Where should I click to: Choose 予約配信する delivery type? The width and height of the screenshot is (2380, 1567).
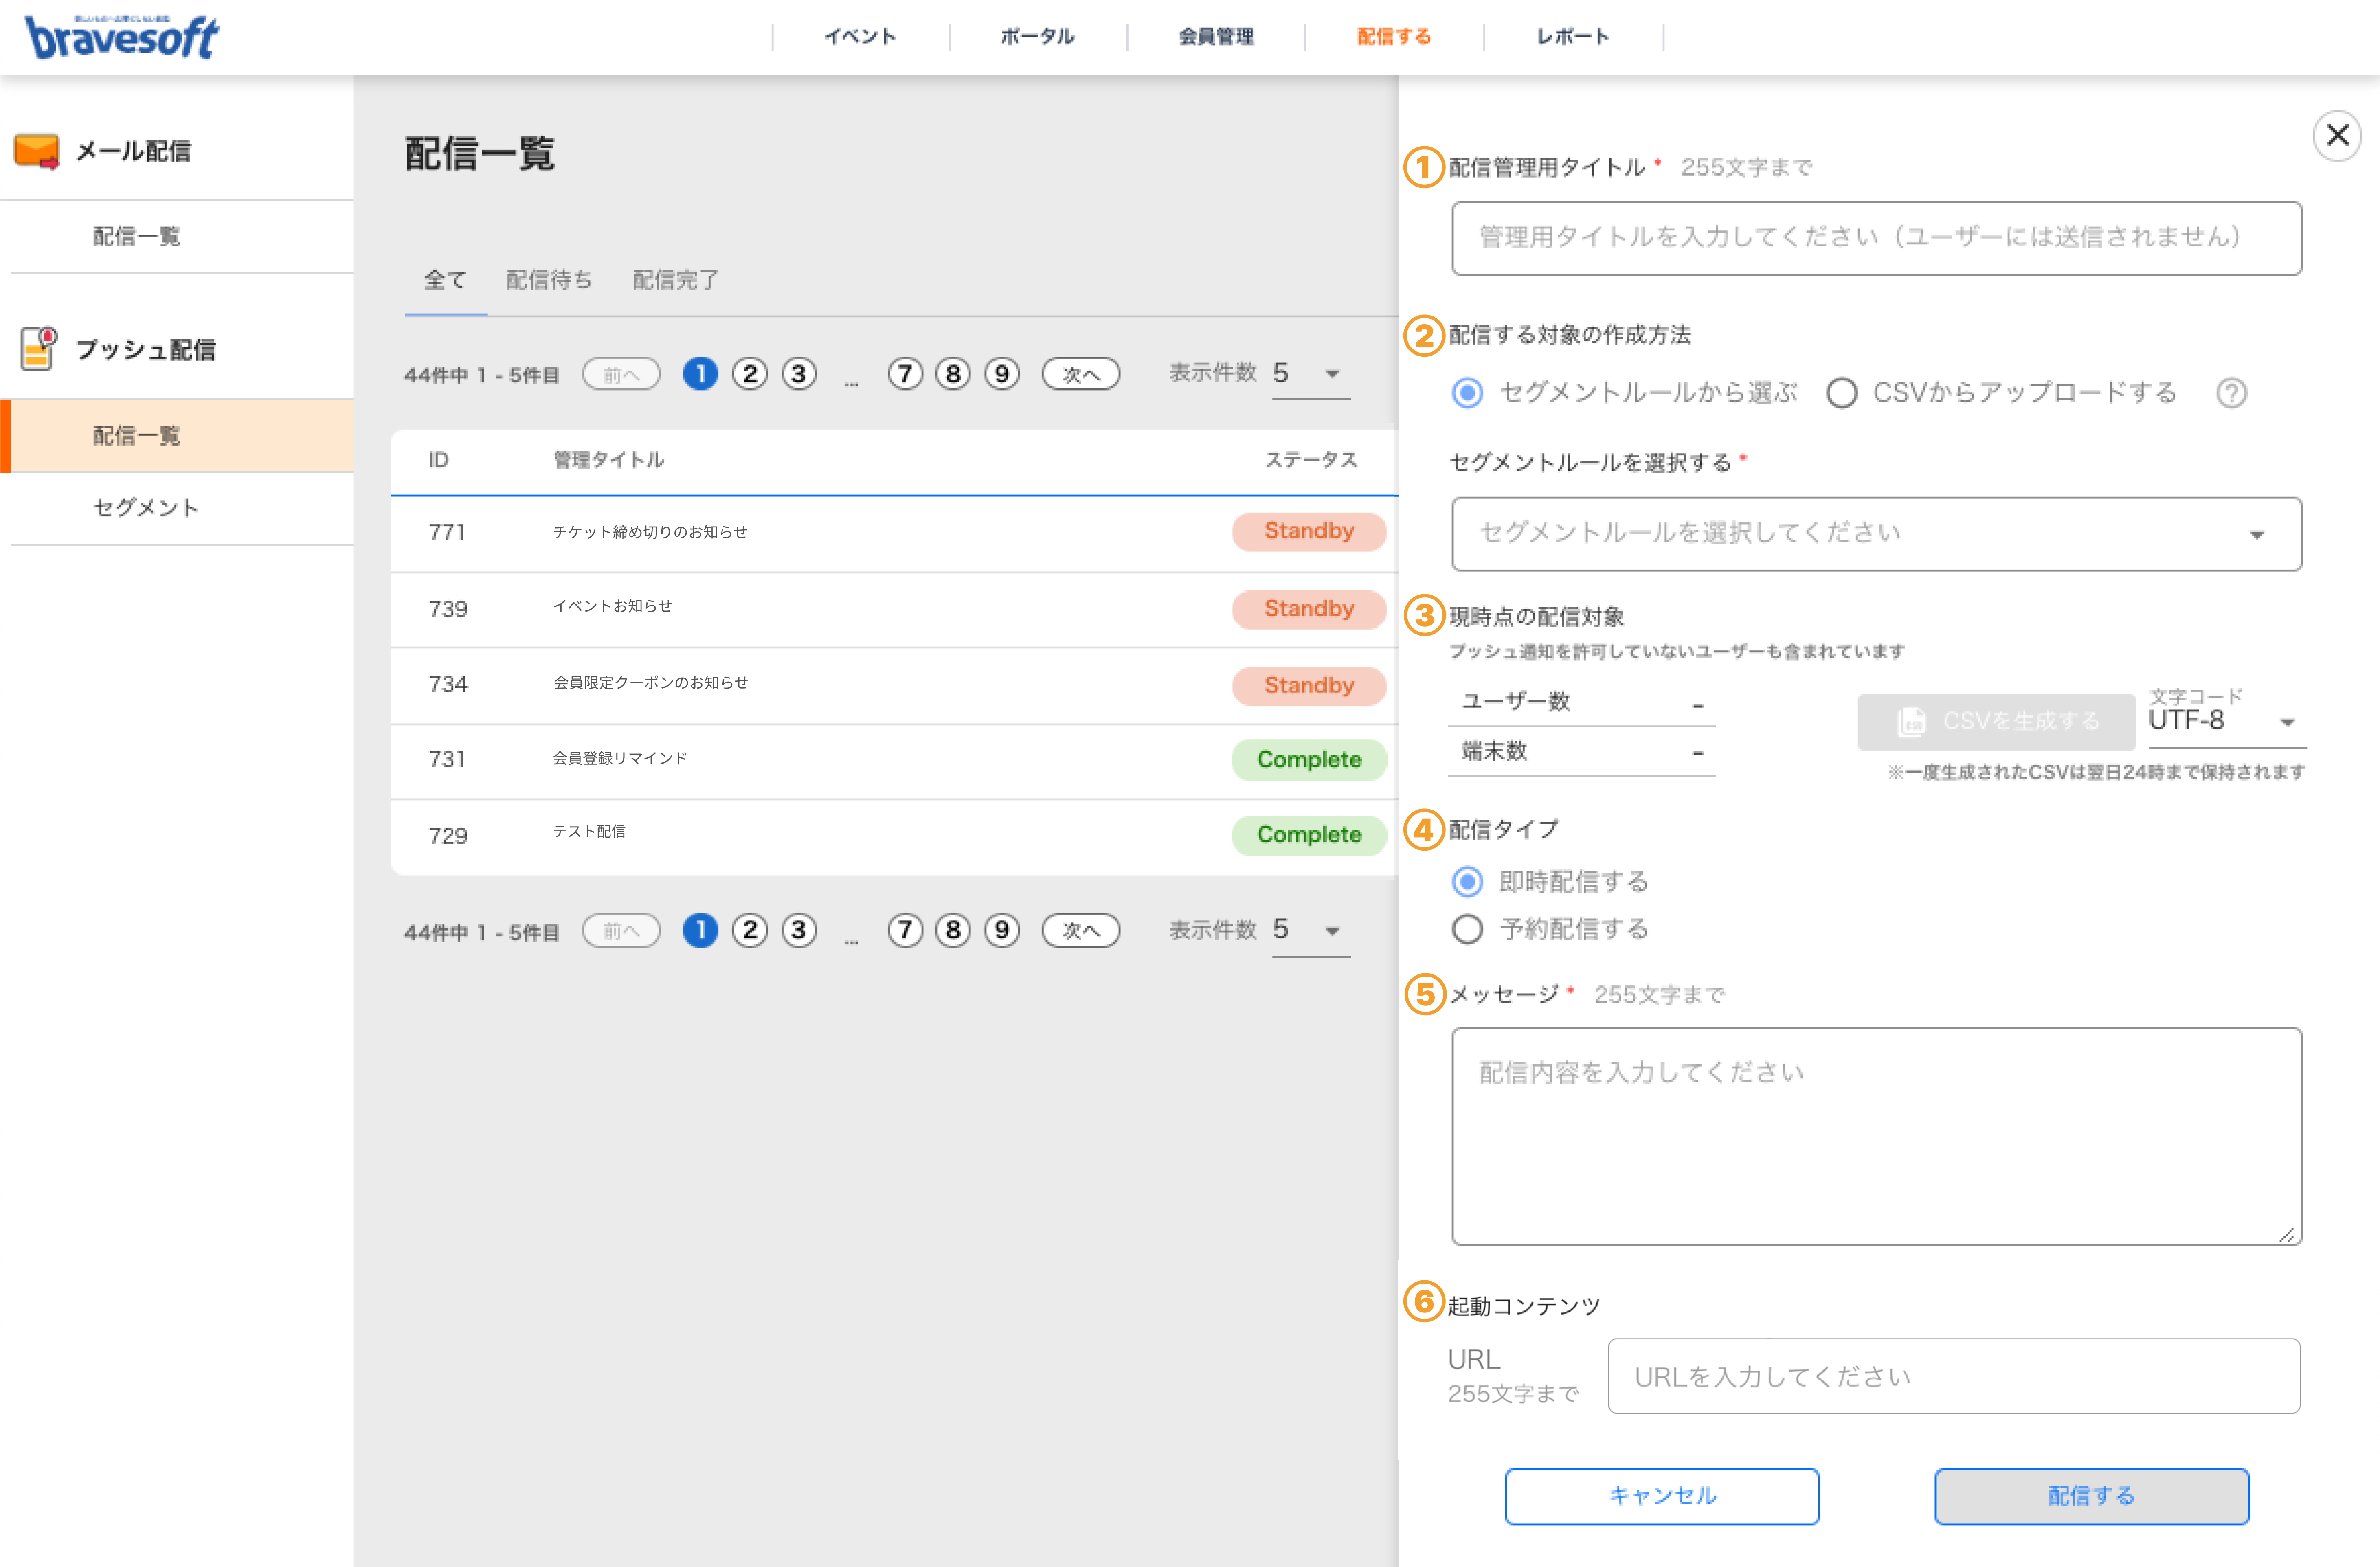[x=1467, y=929]
